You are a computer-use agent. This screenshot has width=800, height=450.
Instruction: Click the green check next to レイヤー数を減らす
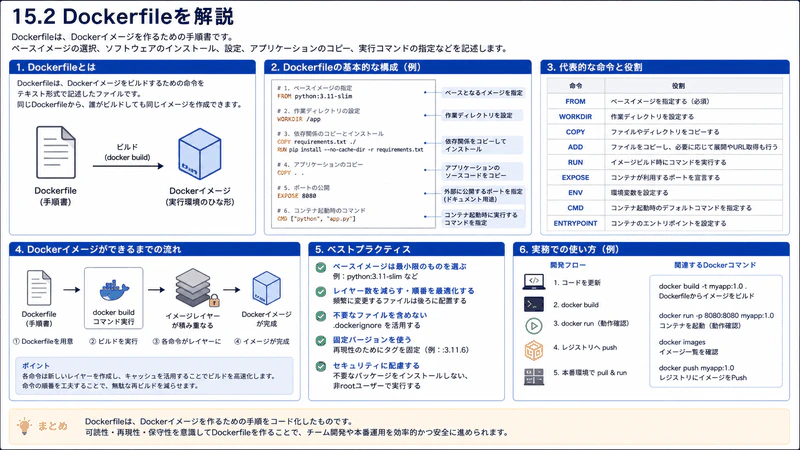tap(321, 292)
